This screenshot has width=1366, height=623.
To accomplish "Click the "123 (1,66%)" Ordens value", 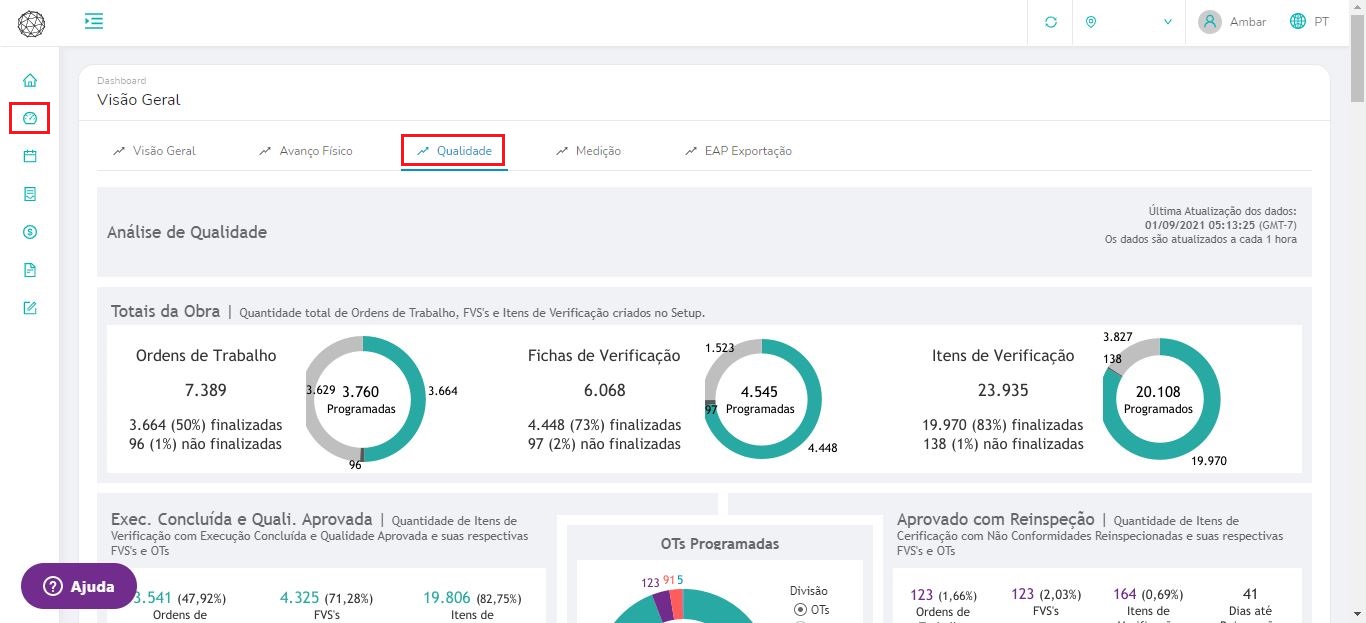I will point(943,595).
